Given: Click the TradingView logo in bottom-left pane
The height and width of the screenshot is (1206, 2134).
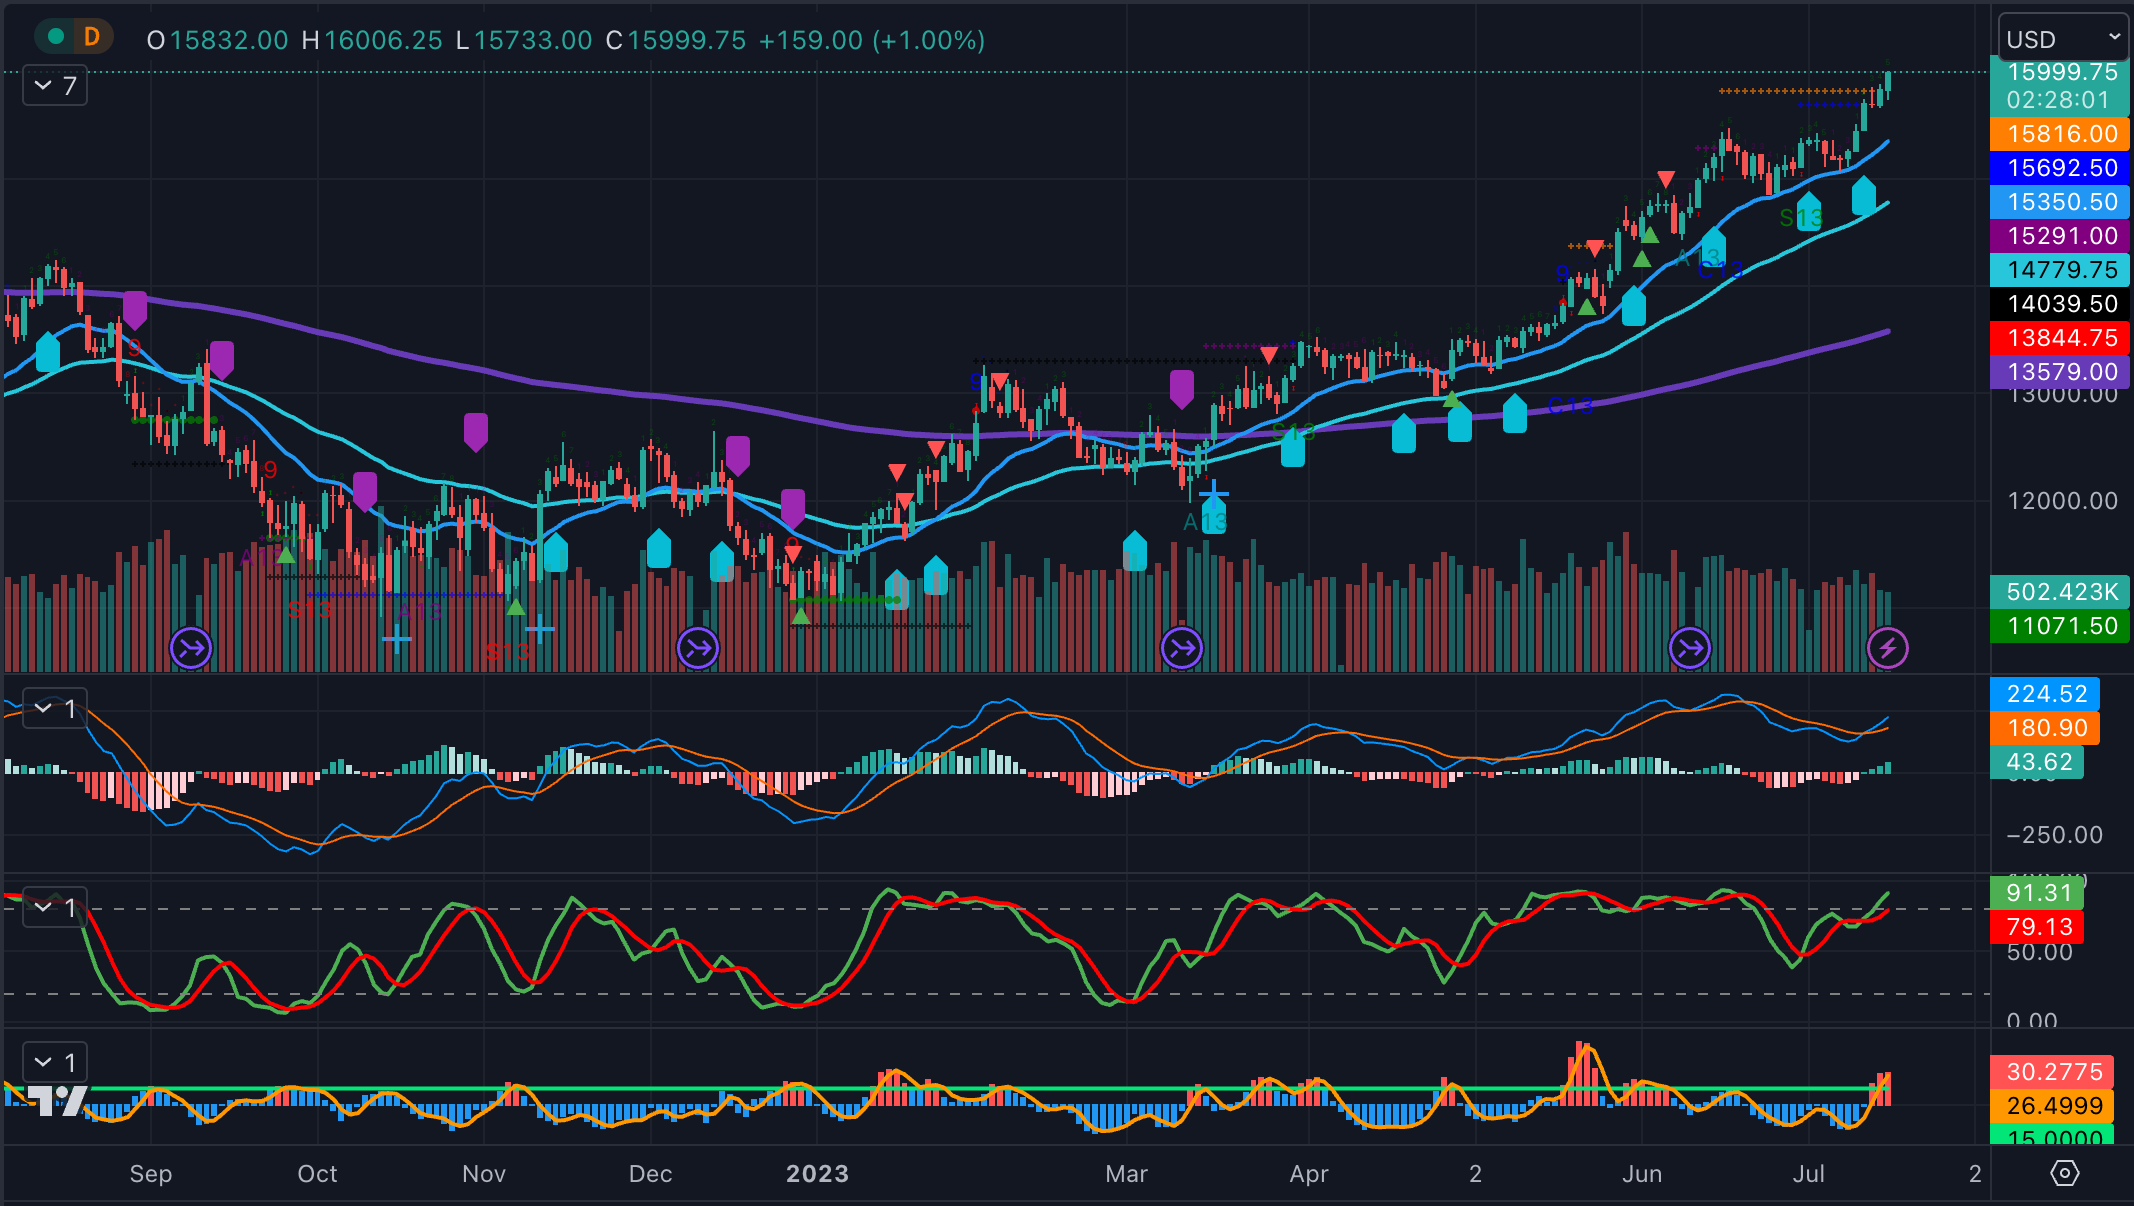Looking at the screenshot, I should [x=57, y=1100].
